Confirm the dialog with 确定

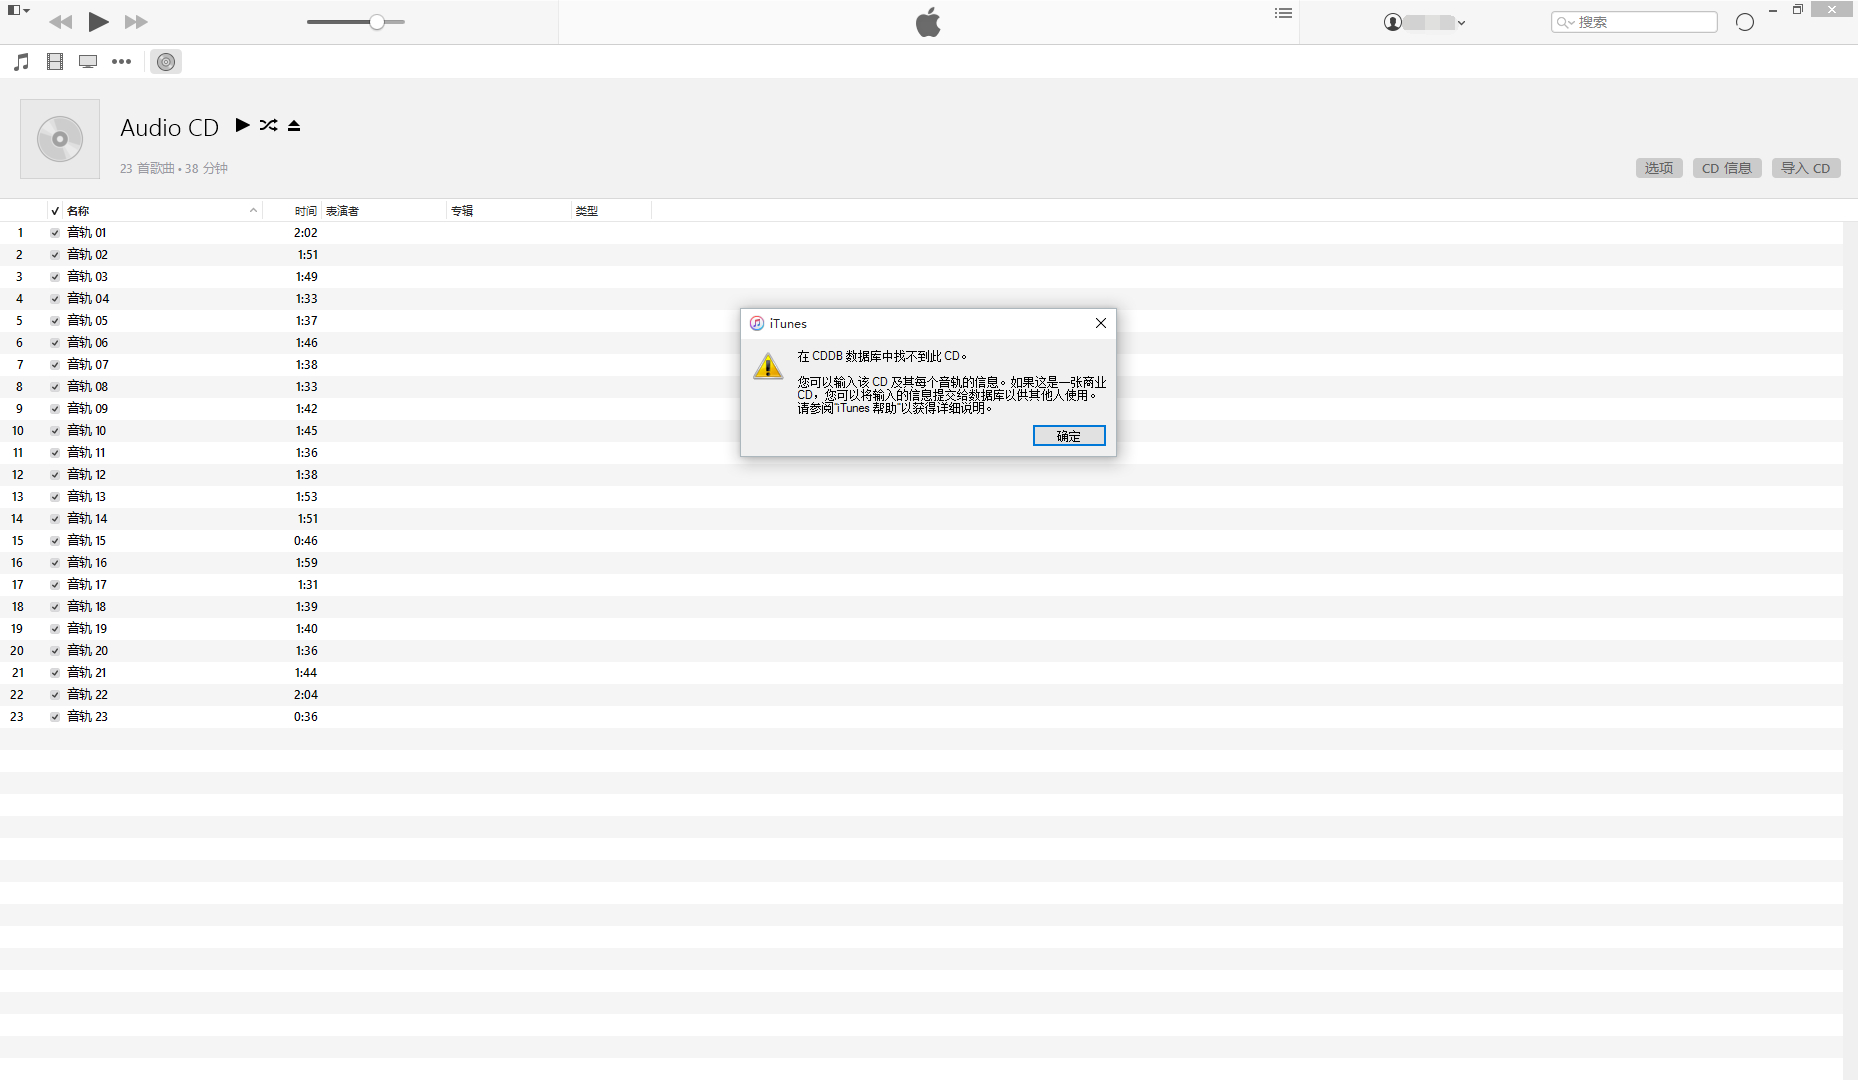click(1069, 436)
